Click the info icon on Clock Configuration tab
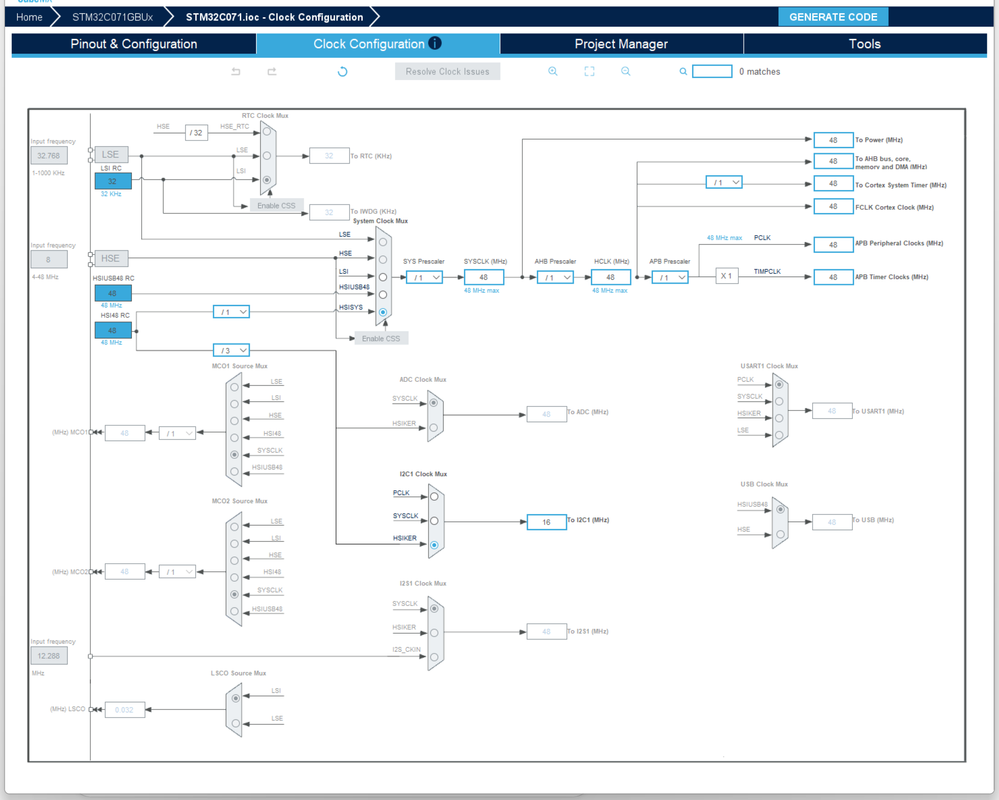This screenshot has height=800, width=999. click(x=435, y=43)
